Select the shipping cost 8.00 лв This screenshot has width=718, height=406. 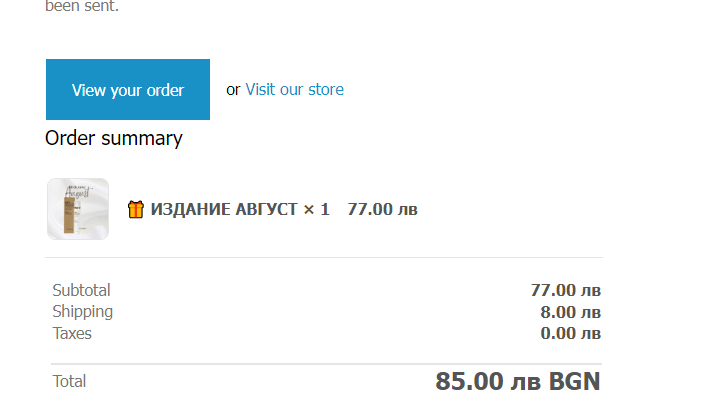570,311
